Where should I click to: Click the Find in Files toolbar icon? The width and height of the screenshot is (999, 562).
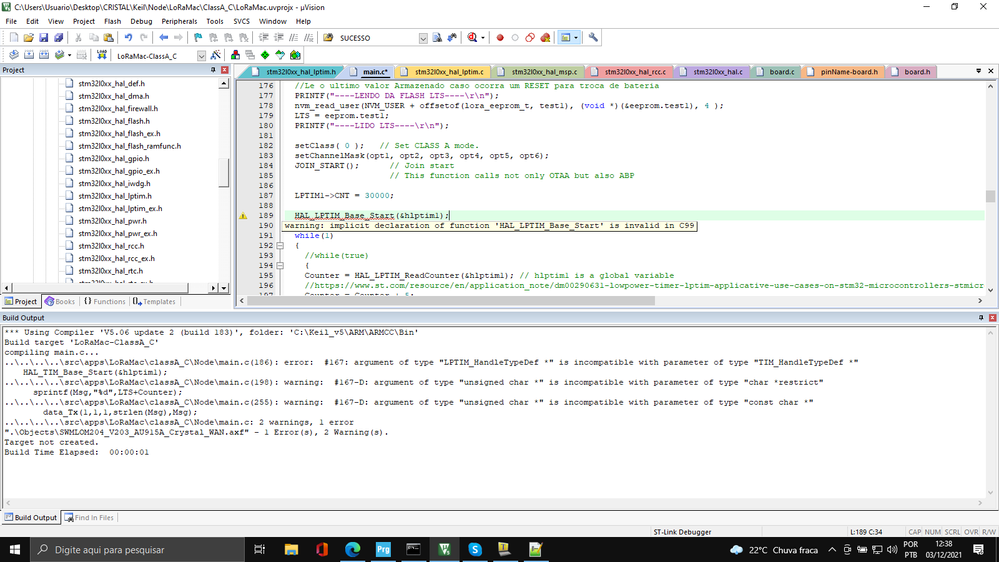point(328,38)
